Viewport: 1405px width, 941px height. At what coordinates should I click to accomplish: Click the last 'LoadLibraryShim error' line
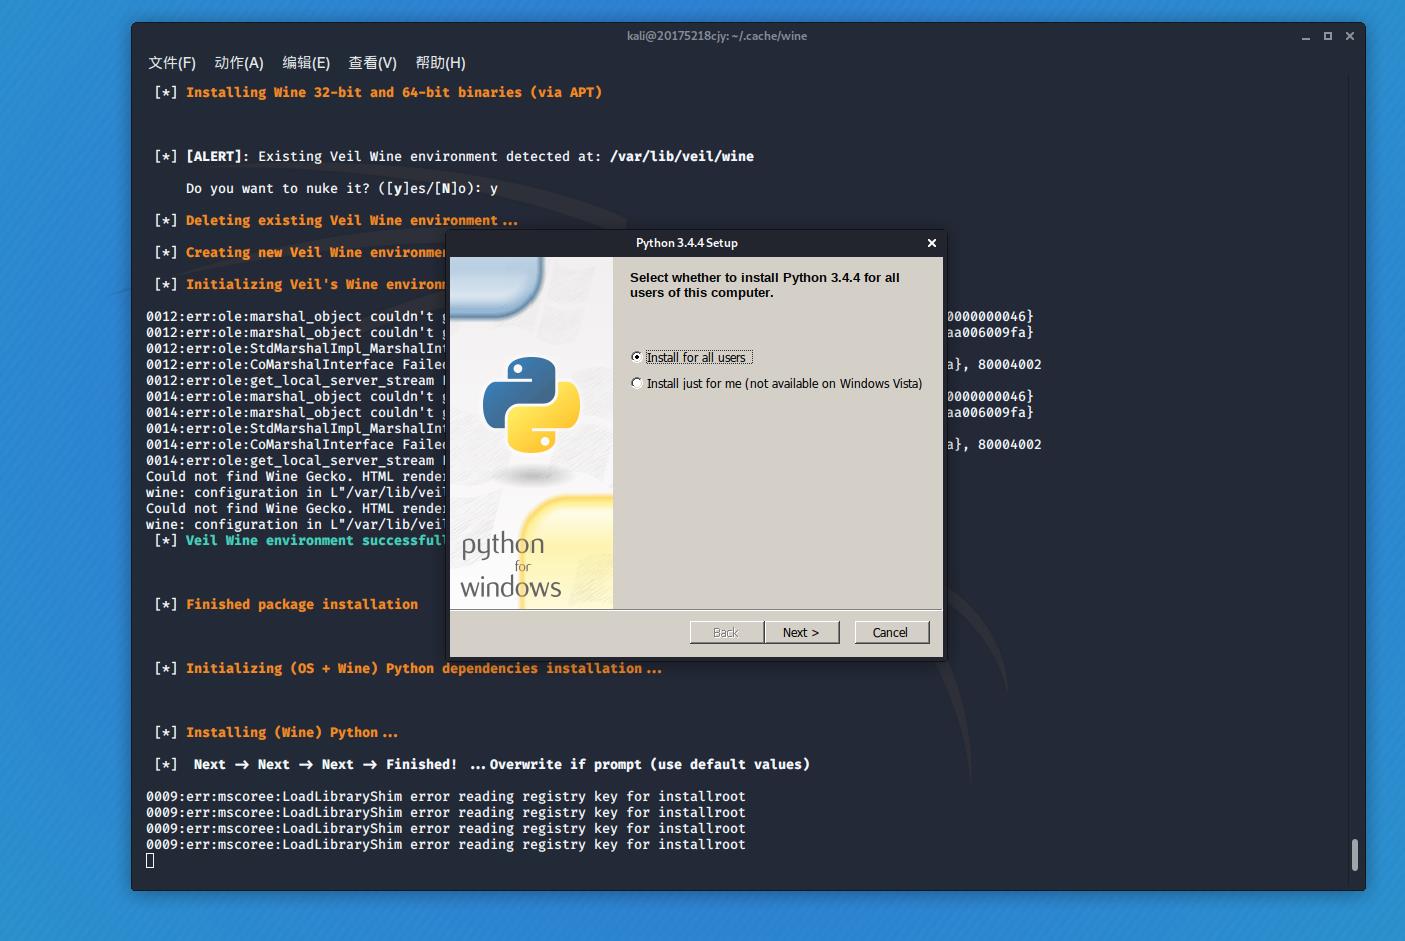[x=446, y=844]
